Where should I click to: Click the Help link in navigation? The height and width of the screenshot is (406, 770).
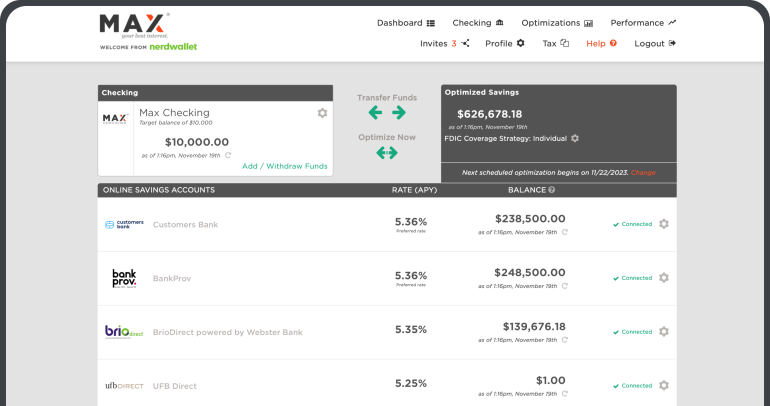pos(601,44)
